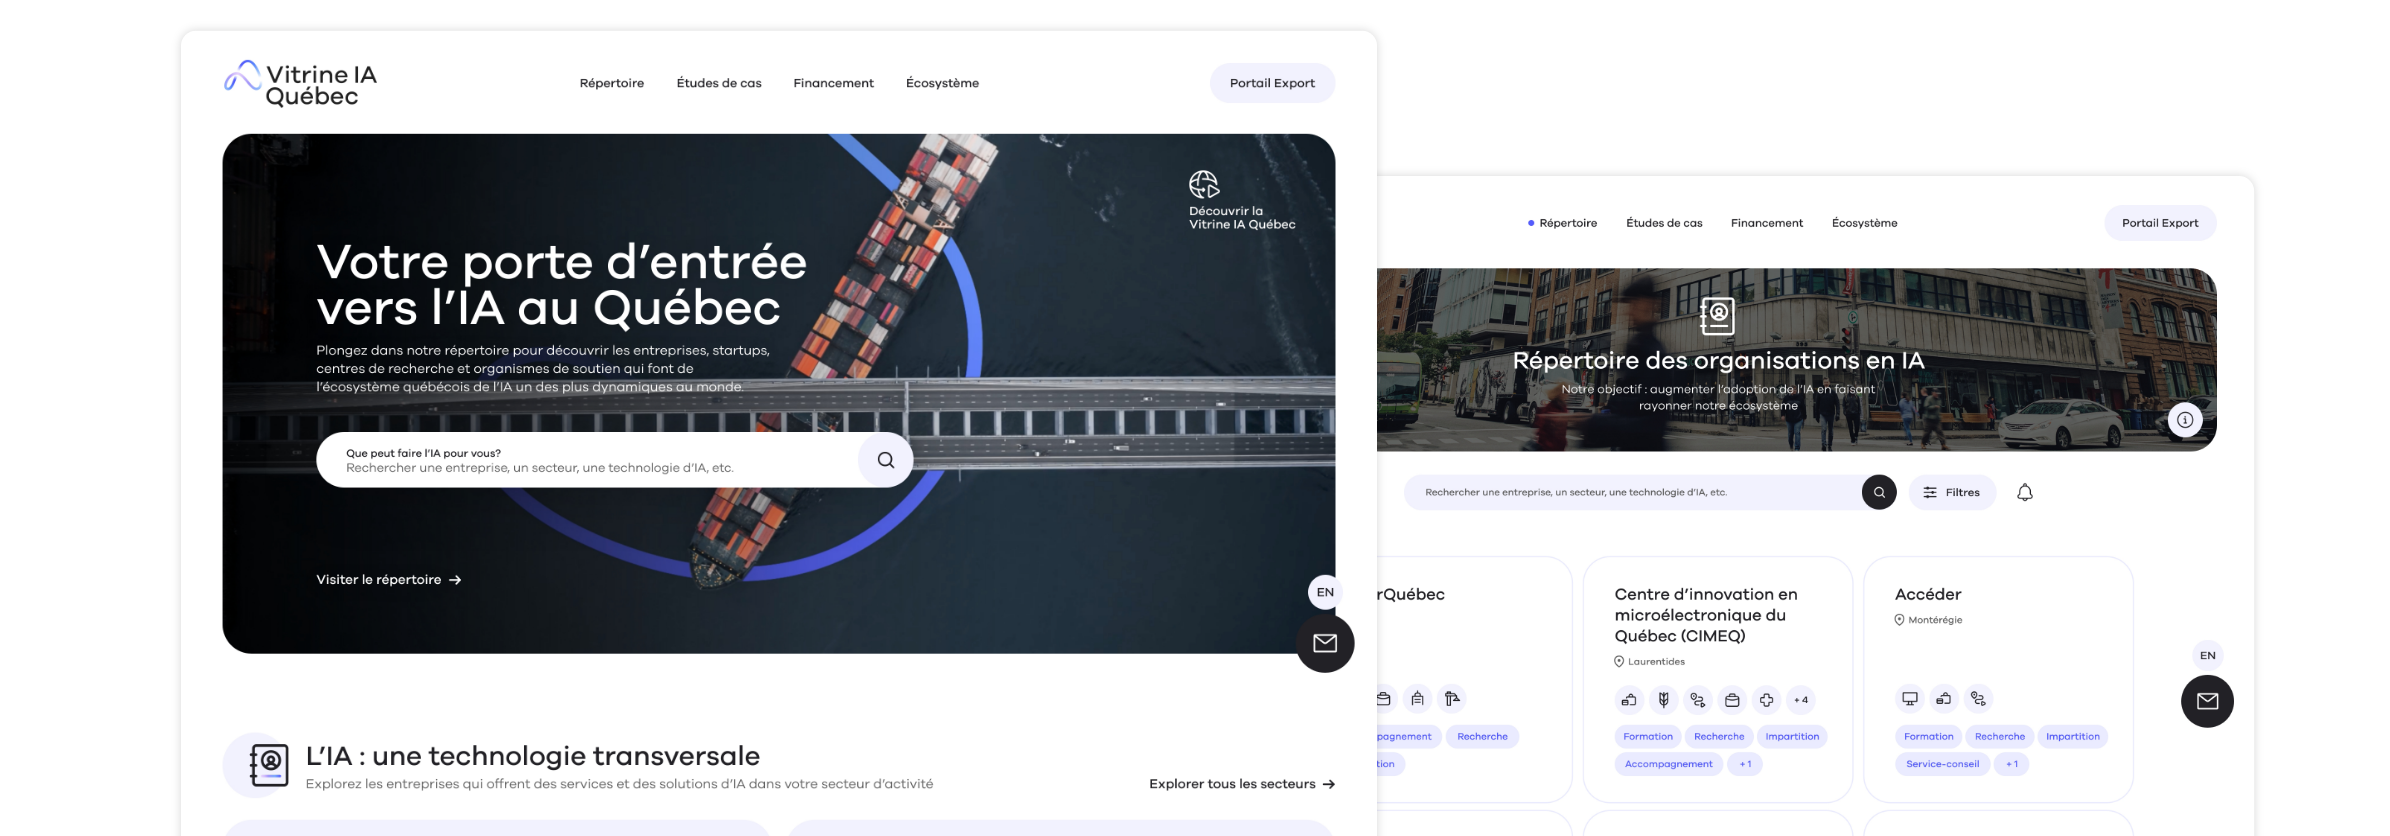Open Écosystème in the front window's menu
2390x836 pixels.
[x=942, y=83]
